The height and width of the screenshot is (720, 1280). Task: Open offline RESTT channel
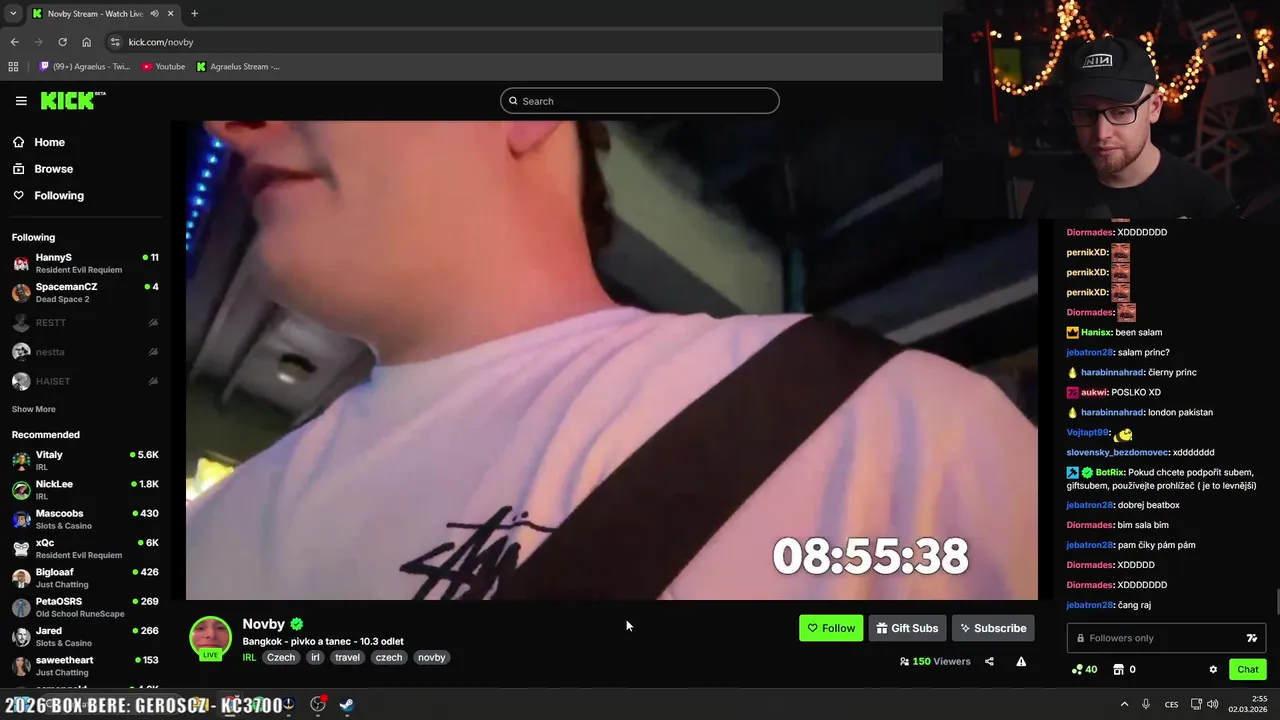click(x=85, y=322)
